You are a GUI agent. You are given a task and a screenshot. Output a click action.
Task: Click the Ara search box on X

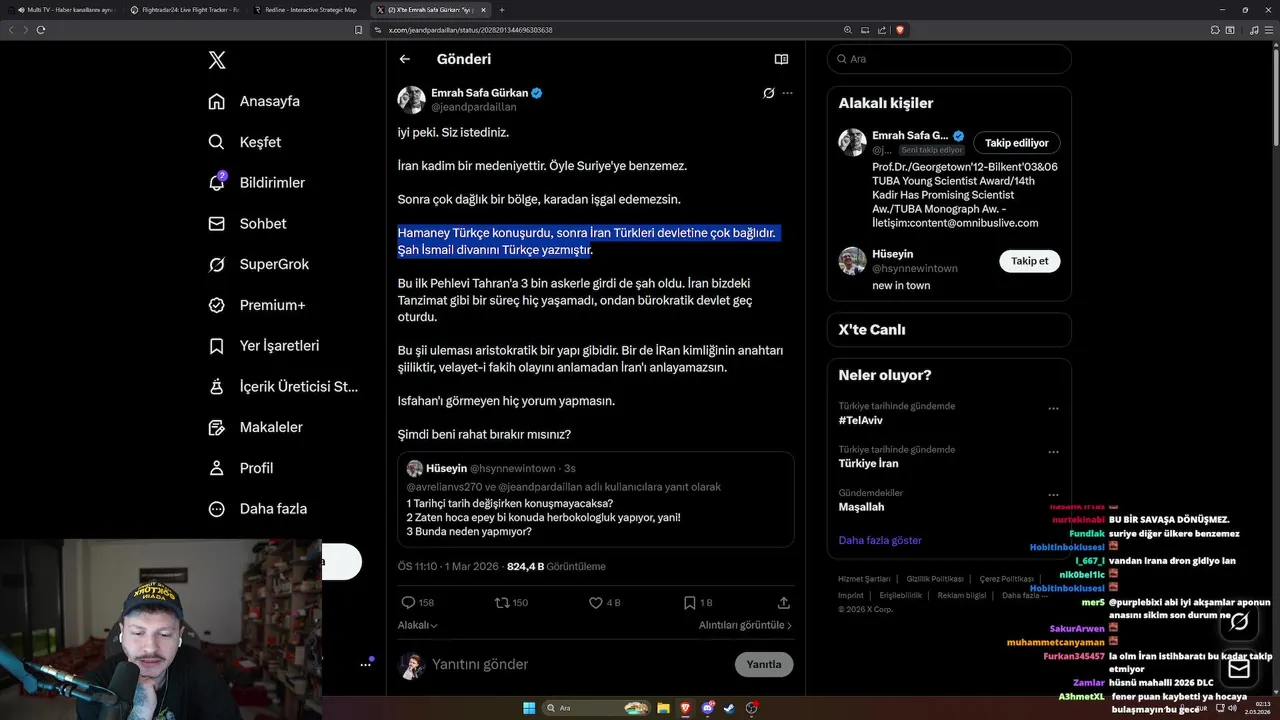[x=949, y=59]
